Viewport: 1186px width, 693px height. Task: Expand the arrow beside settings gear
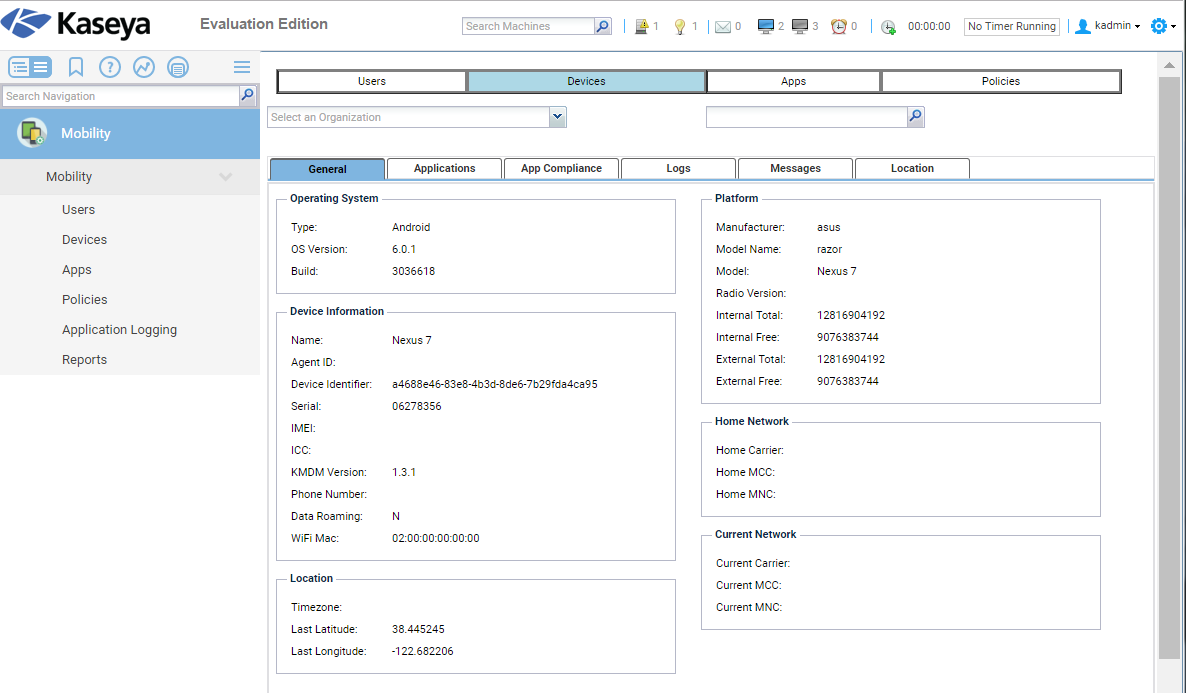point(1173,26)
